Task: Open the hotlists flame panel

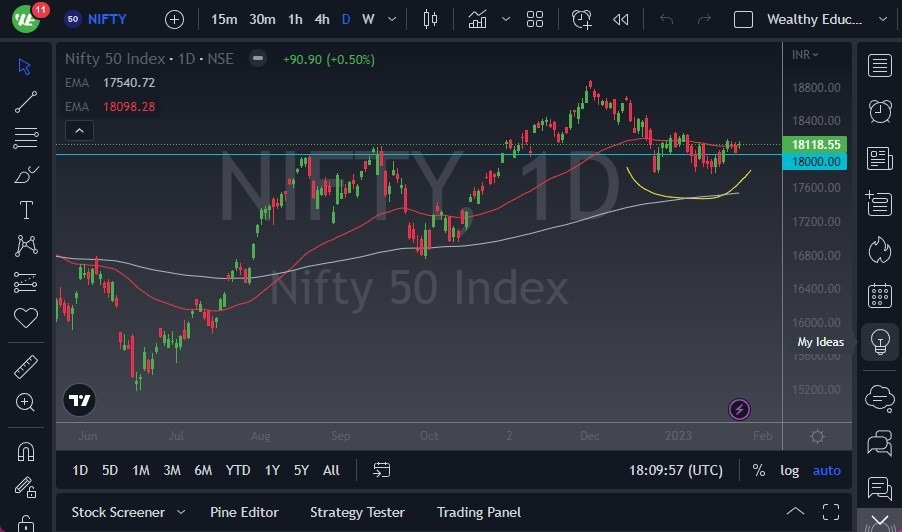Action: pyautogui.click(x=880, y=250)
